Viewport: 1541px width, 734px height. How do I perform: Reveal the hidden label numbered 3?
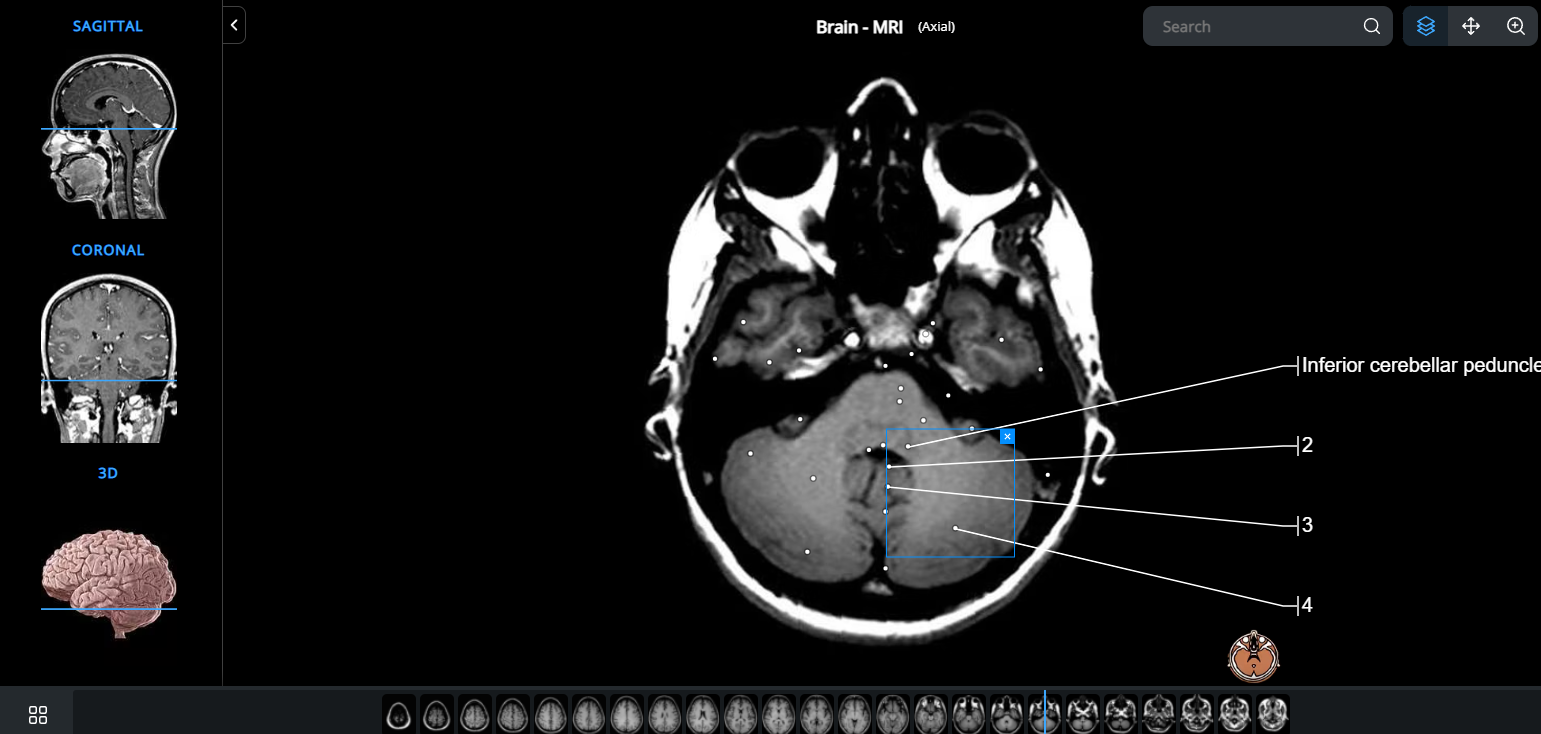(1307, 524)
